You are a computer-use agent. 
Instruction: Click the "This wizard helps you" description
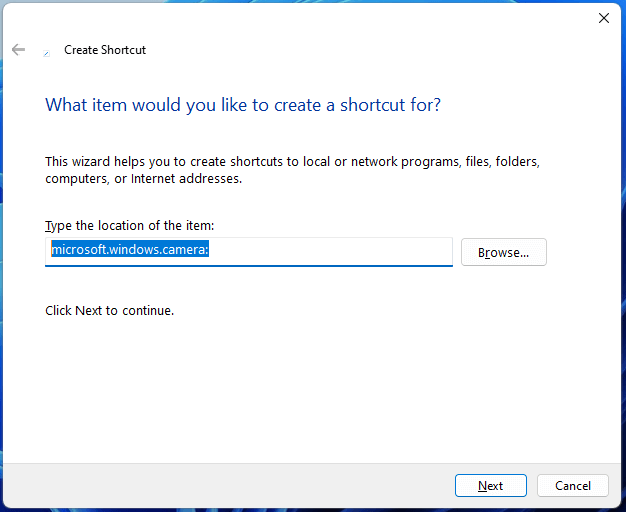coord(292,170)
